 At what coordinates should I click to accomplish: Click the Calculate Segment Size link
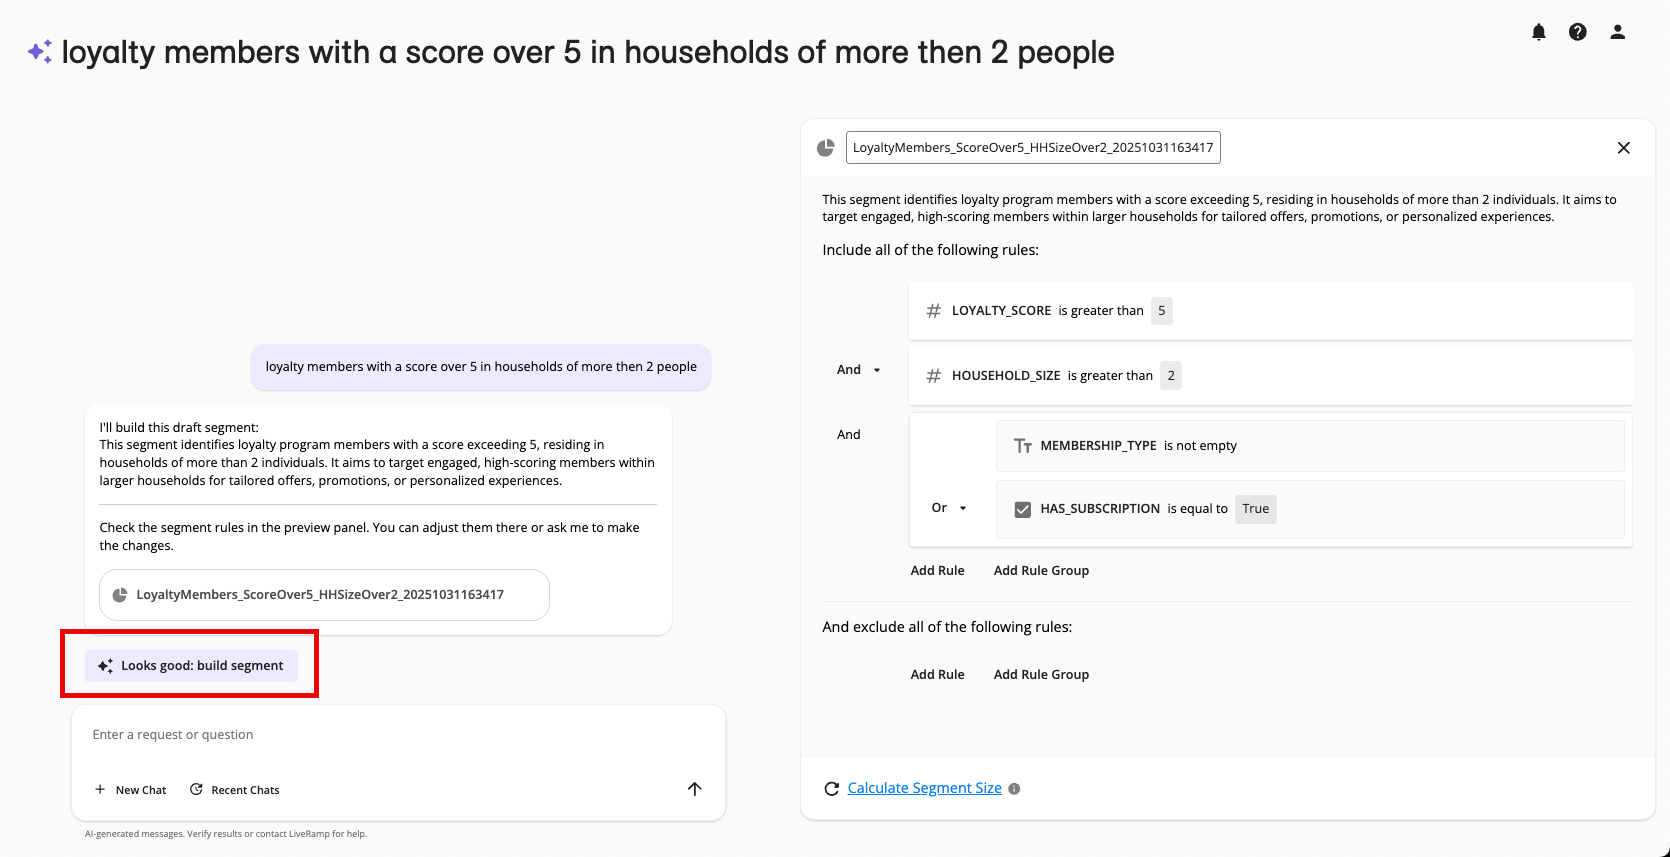point(924,788)
